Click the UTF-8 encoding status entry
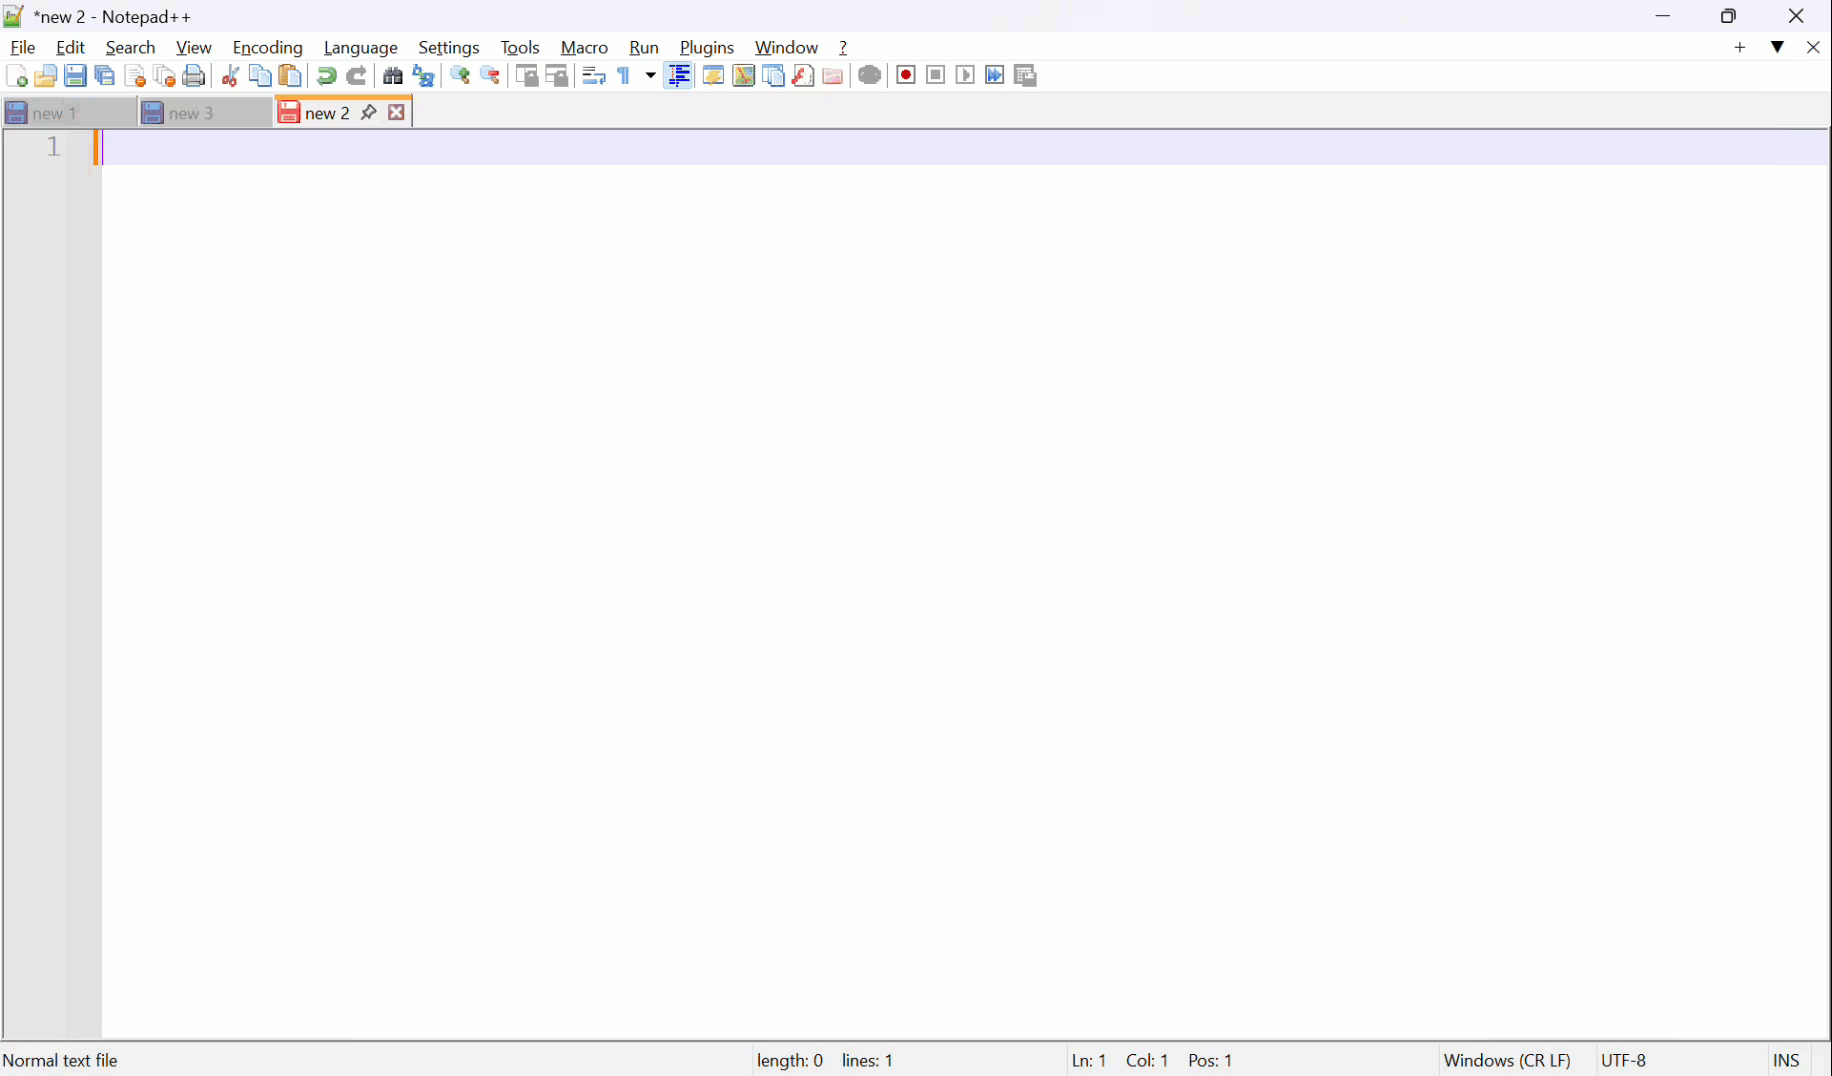The height and width of the screenshot is (1076, 1832). (1623, 1060)
